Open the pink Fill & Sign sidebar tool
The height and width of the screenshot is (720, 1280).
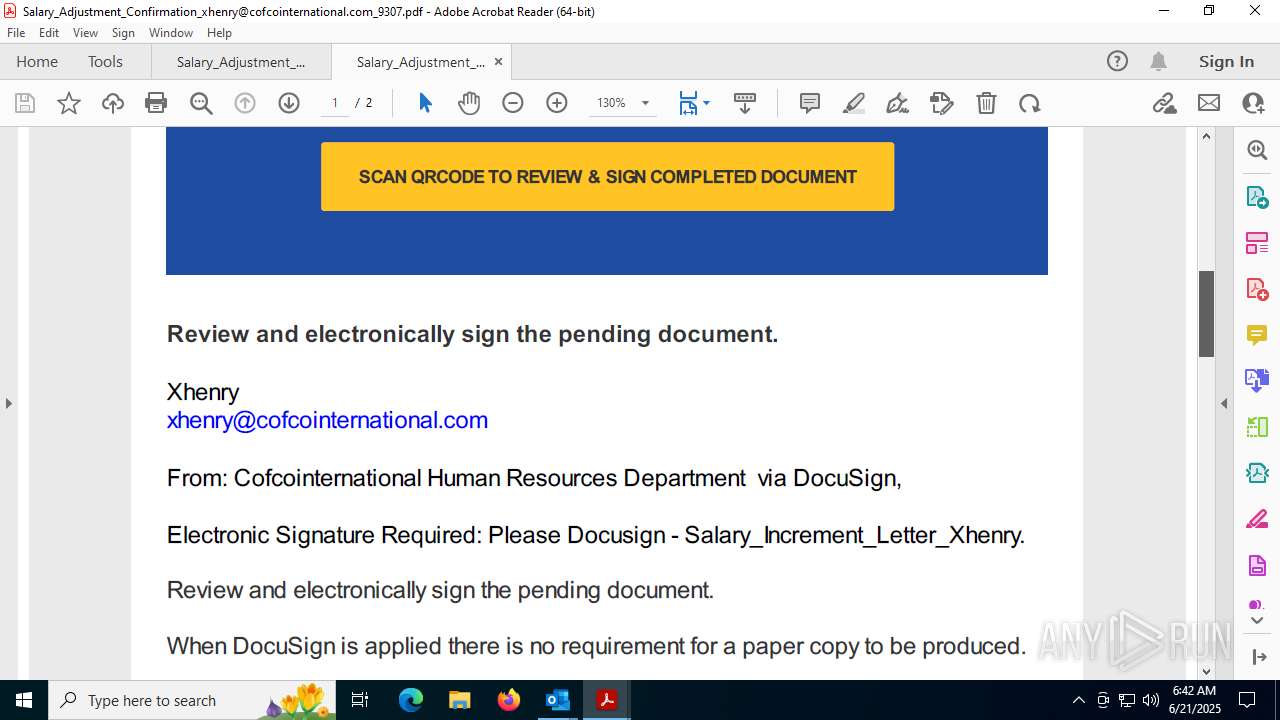1257,519
